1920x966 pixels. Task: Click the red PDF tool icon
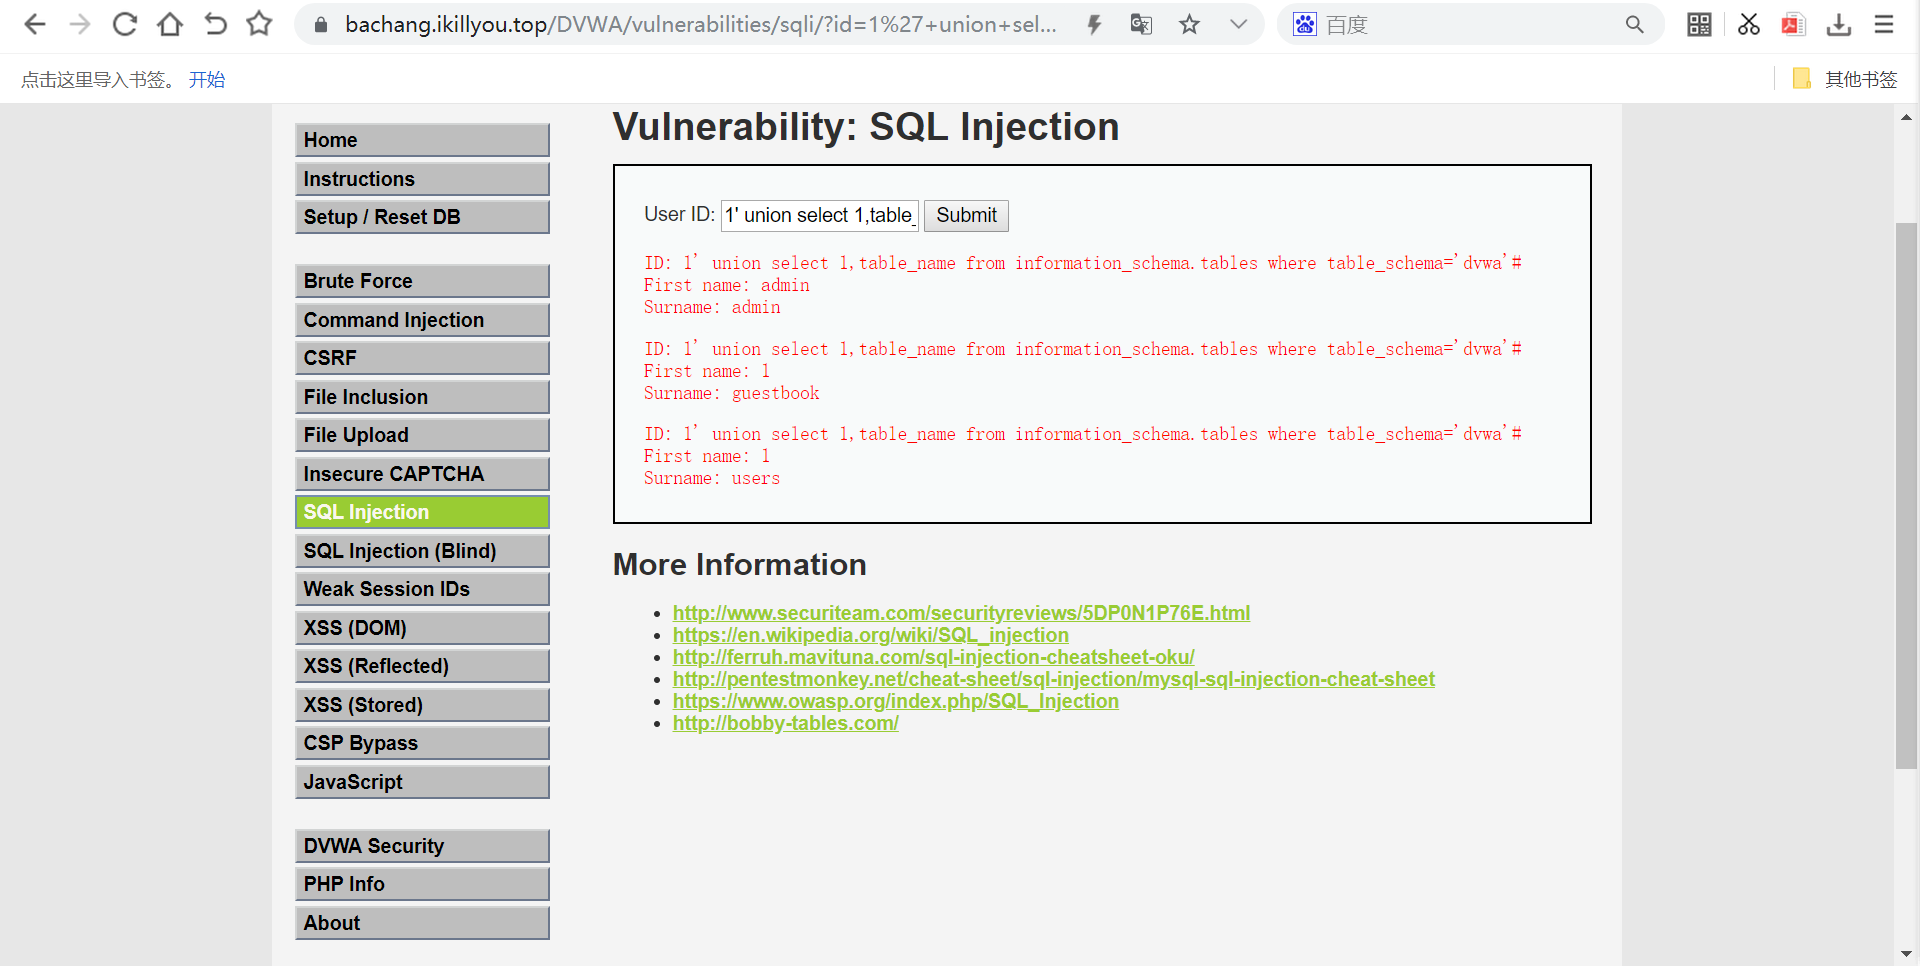pyautogui.click(x=1793, y=24)
